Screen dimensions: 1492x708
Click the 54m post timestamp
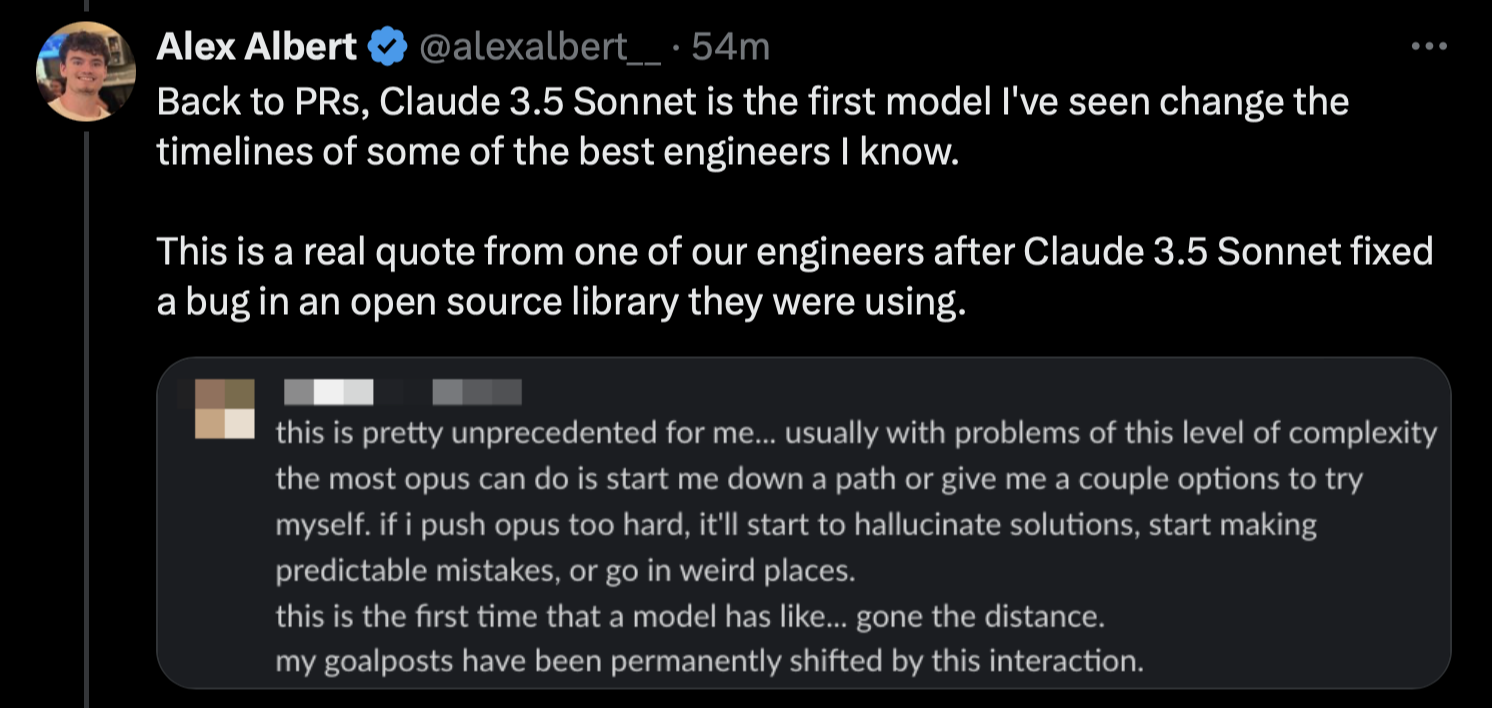pyautogui.click(x=731, y=47)
